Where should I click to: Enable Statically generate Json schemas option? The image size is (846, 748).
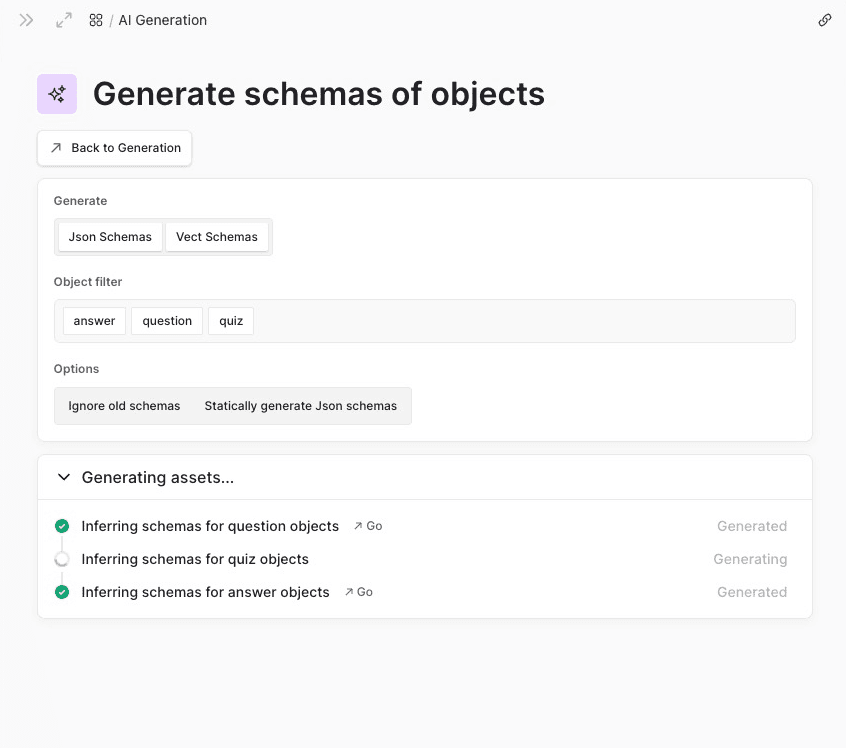click(300, 406)
